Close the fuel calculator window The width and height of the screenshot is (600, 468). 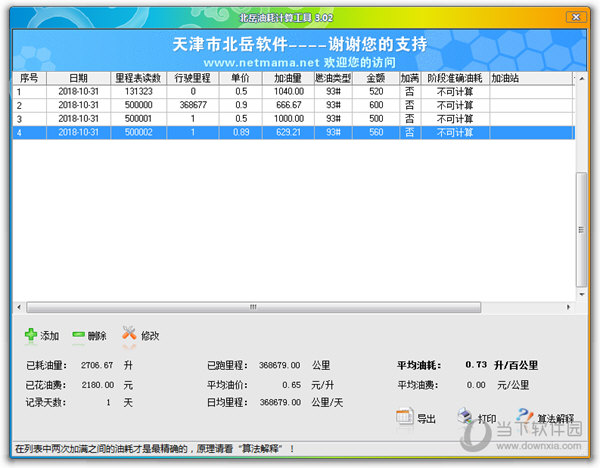coord(576,17)
